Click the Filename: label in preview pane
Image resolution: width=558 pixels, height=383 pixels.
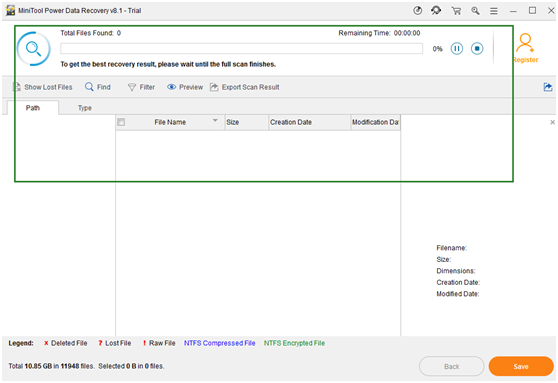point(451,248)
